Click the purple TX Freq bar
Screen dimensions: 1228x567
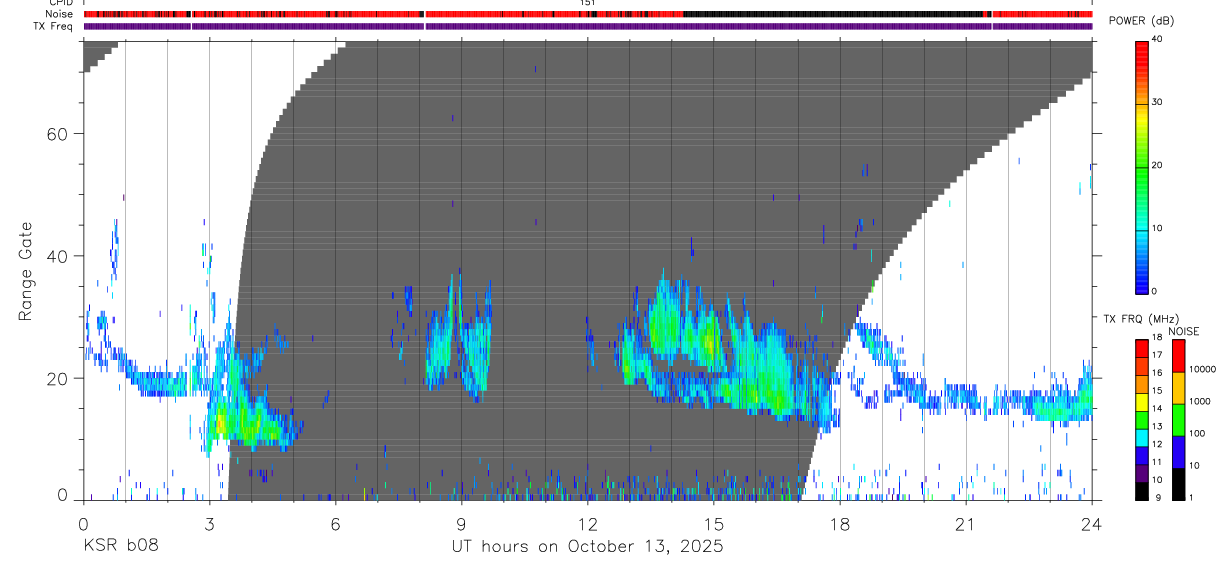coord(587,25)
